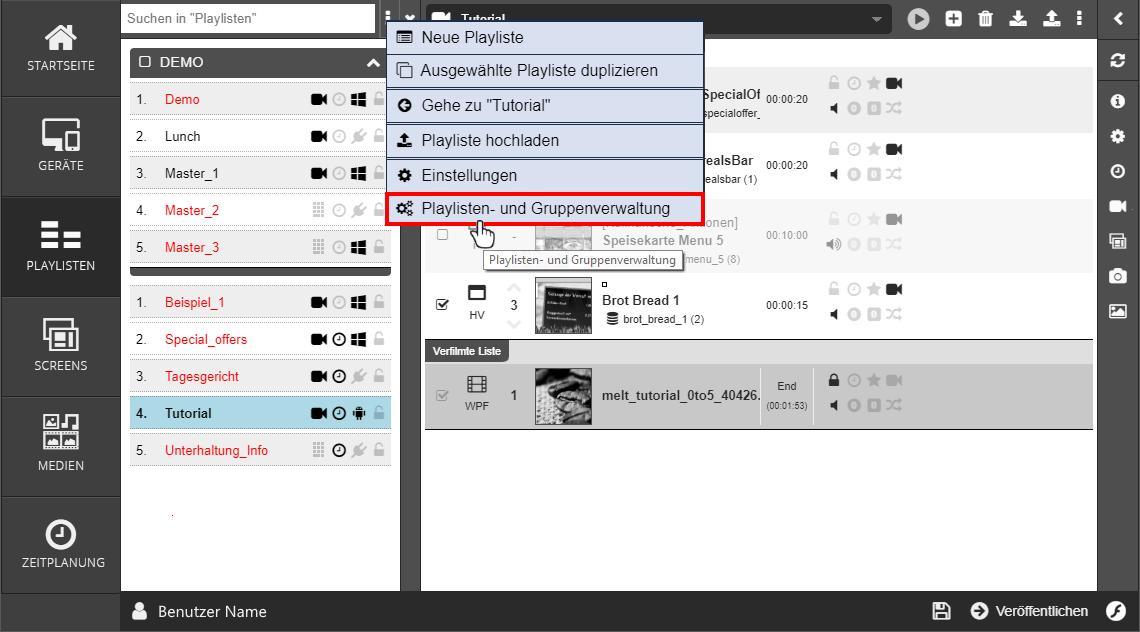Click the play preview icon in top toolbar
The height and width of the screenshot is (632, 1140).
919,18
